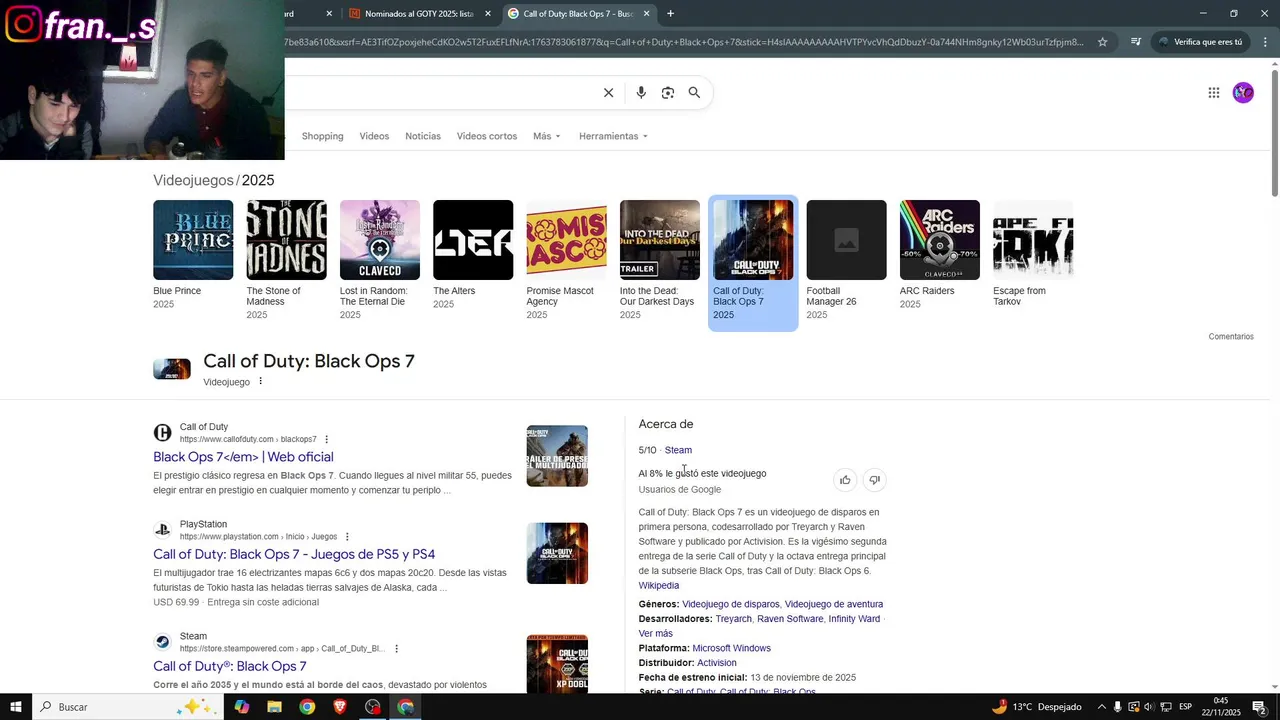Select The Alters game card

point(473,256)
